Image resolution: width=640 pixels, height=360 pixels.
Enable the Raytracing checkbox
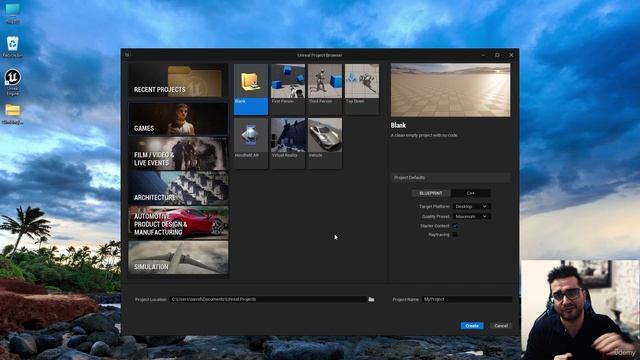pos(455,235)
